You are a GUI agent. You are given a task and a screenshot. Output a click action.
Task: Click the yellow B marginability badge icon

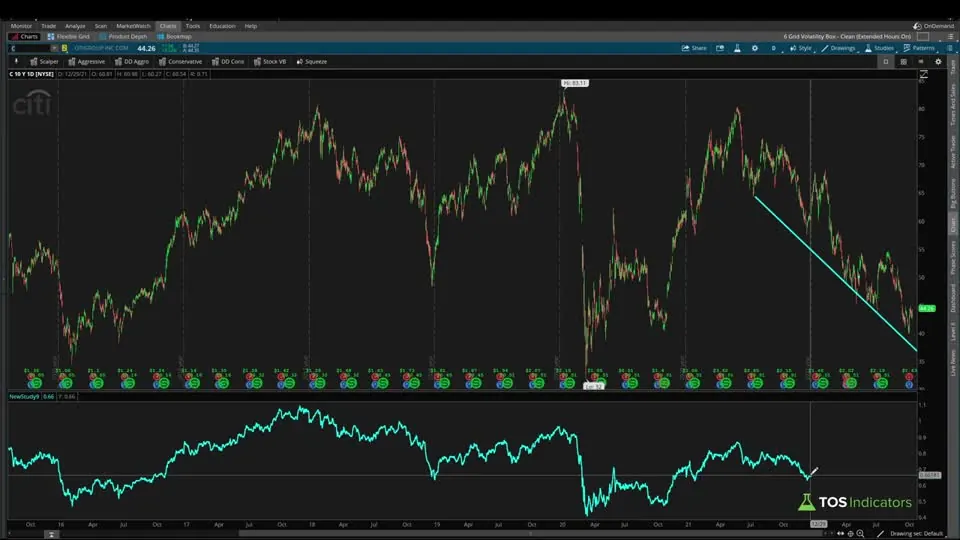[x=64, y=48]
